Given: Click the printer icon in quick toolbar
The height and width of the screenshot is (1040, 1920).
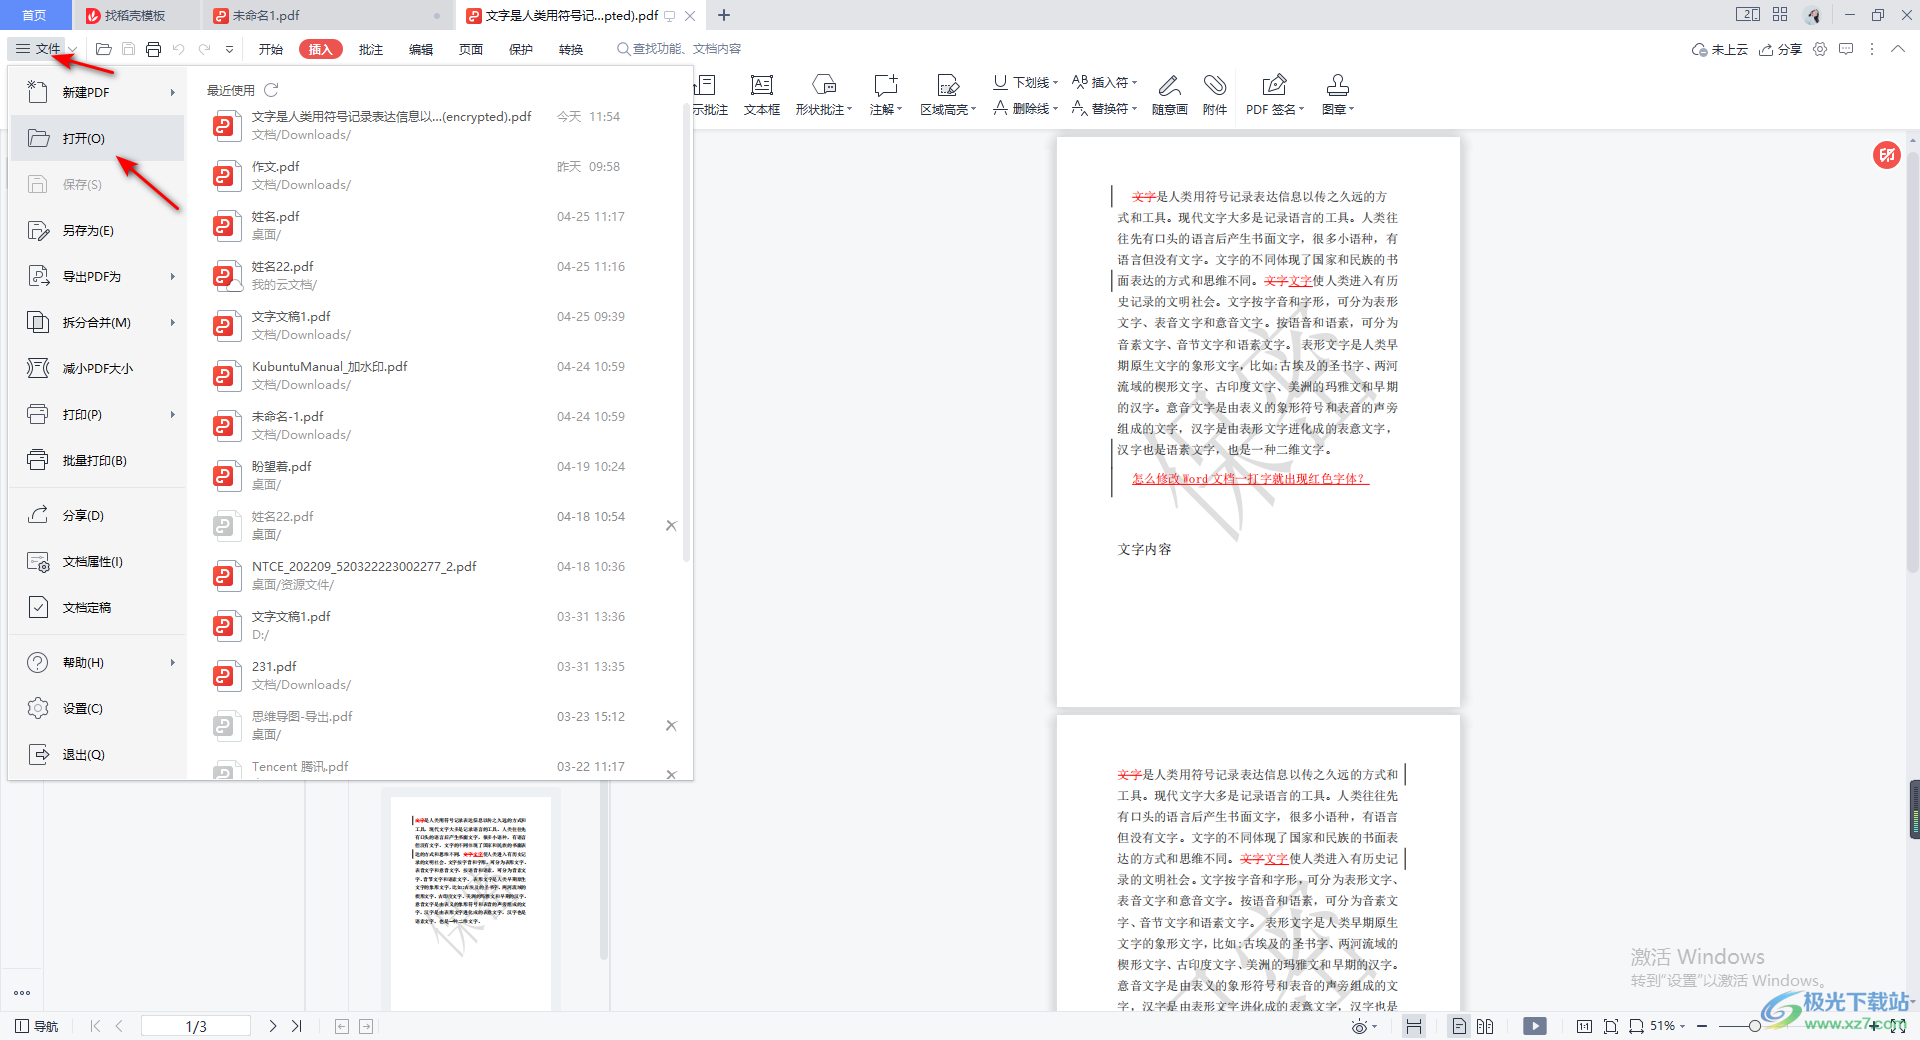Looking at the screenshot, I should click(153, 49).
